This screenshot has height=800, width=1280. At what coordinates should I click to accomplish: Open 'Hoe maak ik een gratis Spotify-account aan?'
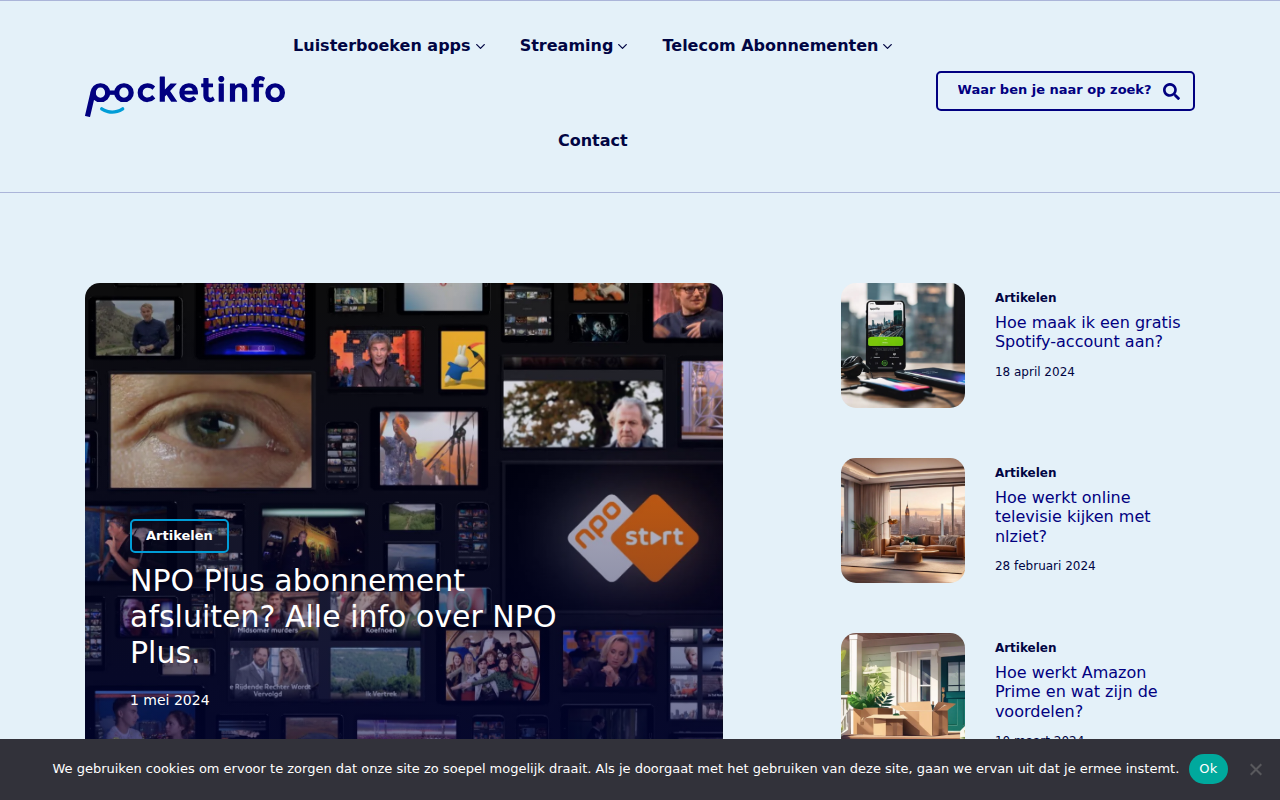coord(1088,332)
